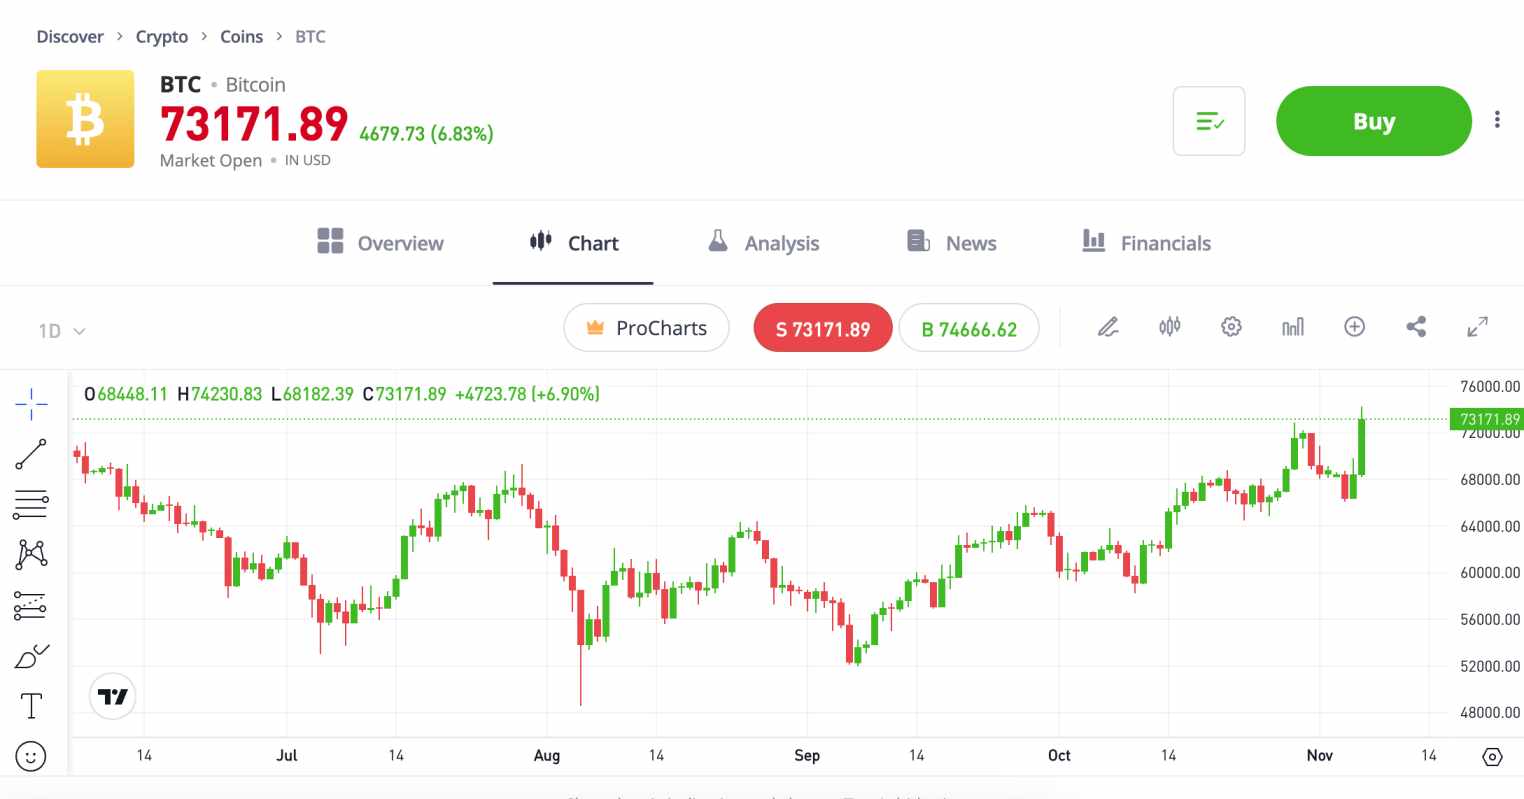Share the chart via share icon

point(1416,327)
